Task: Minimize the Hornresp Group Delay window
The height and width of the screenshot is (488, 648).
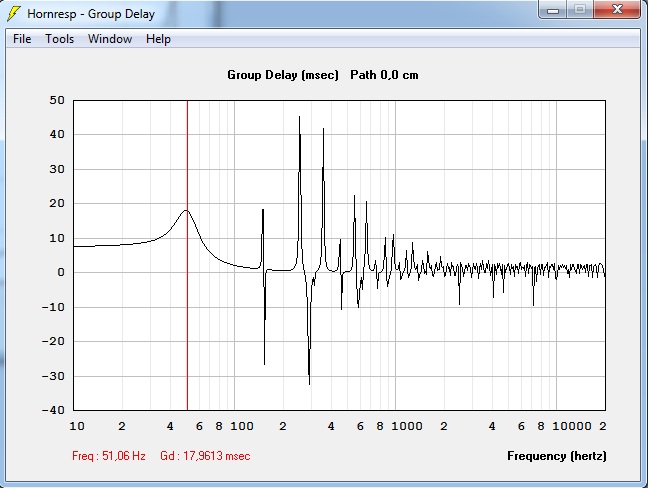Action: pos(553,10)
